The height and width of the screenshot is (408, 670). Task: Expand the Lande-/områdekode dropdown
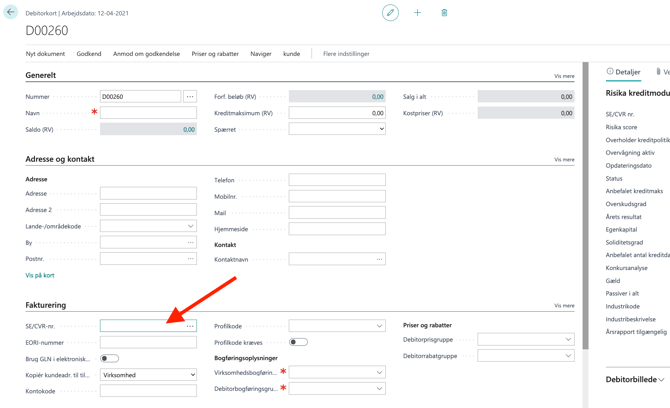point(148,226)
